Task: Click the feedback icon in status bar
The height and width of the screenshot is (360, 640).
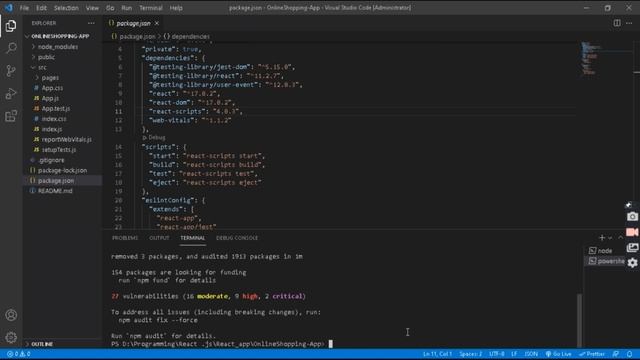Action: [x=616, y=354]
